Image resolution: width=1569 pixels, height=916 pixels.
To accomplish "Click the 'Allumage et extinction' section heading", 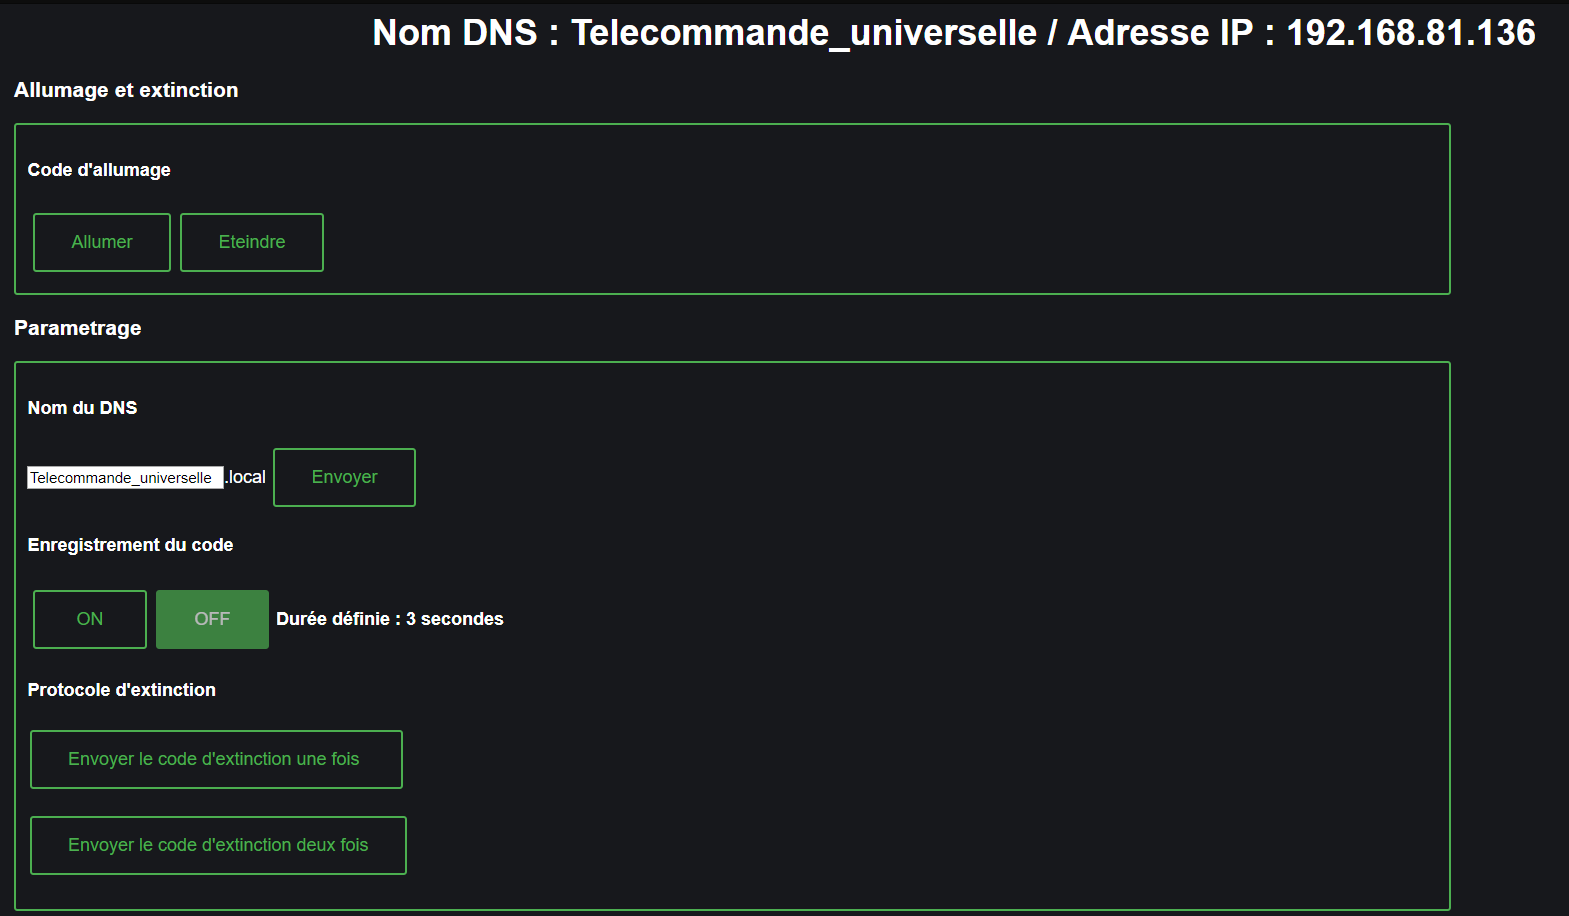I will click(126, 90).
